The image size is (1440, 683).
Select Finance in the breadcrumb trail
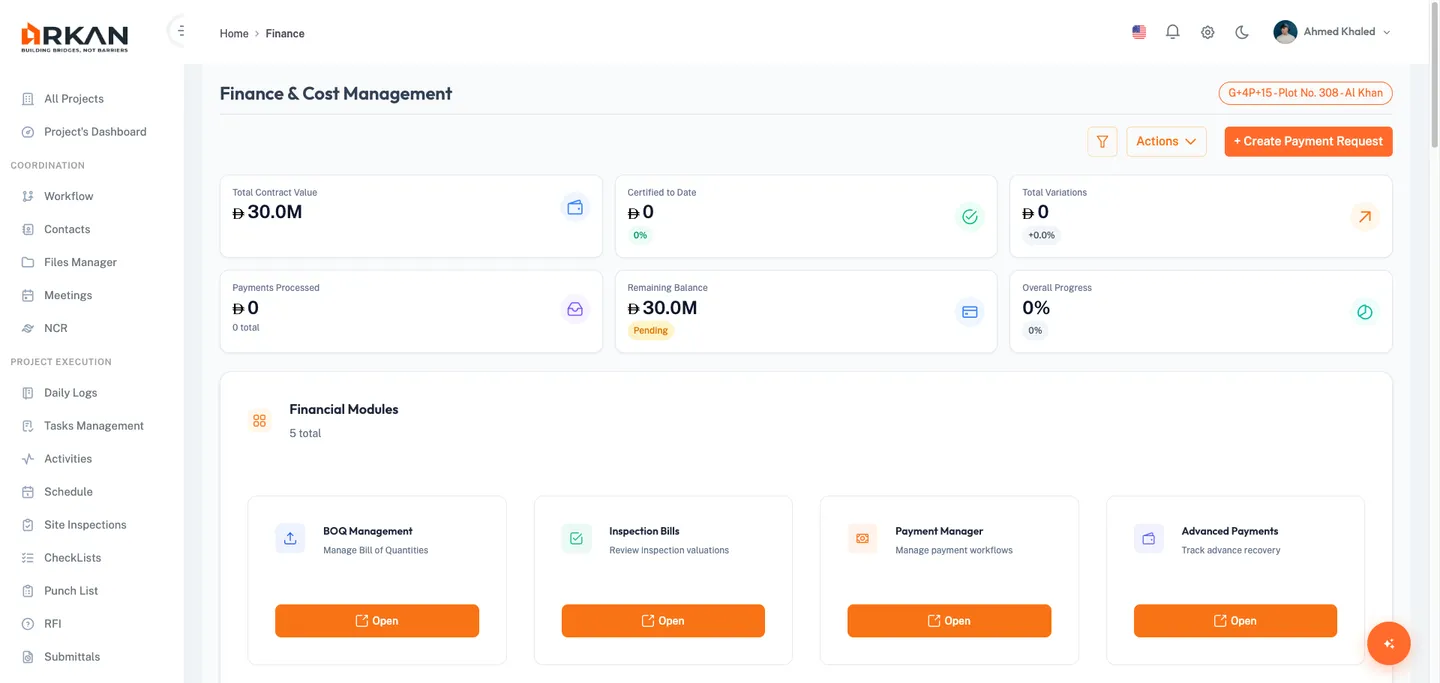coord(285,33)
